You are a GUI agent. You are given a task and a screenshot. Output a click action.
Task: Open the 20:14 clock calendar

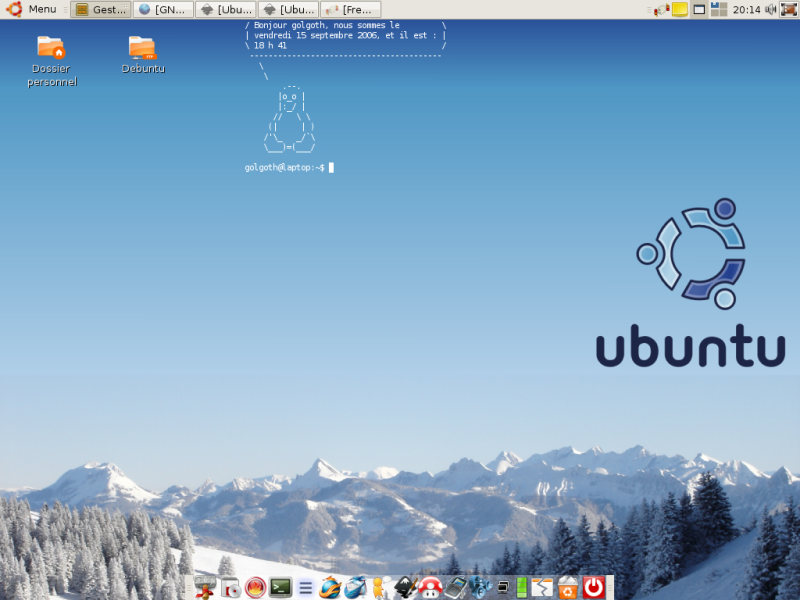point(746,9)
